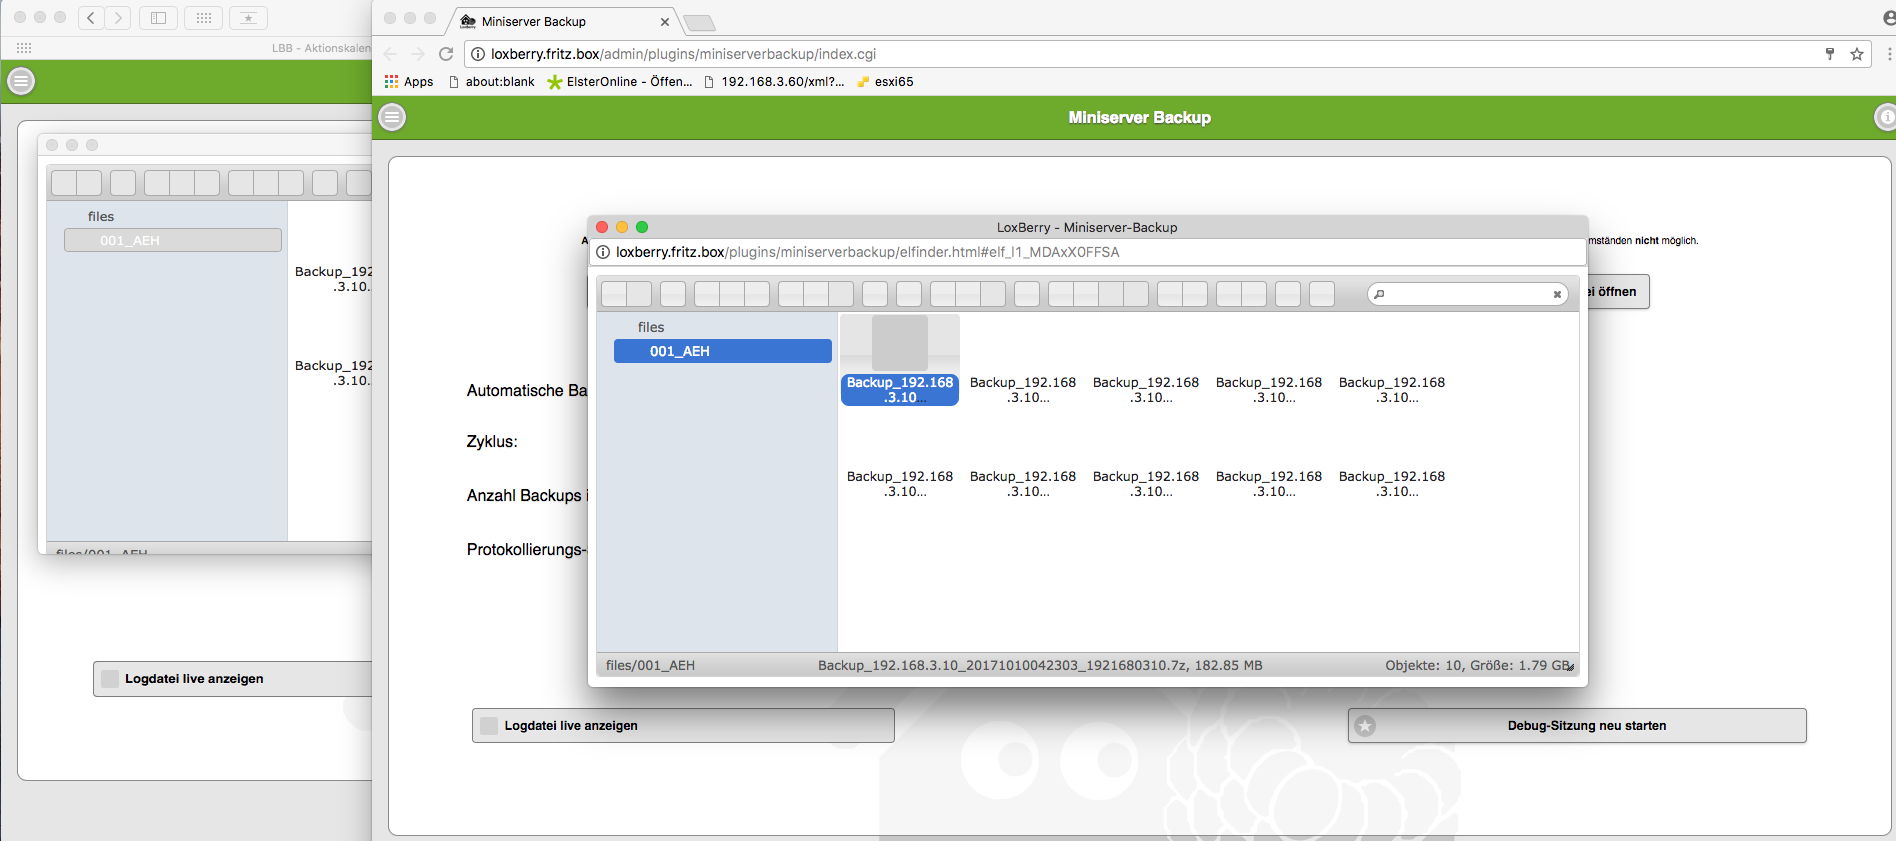The image size is (1896, 841).
Task: Select the greyed '001_AEH' folder in Safari
Action: click(173, 240)
